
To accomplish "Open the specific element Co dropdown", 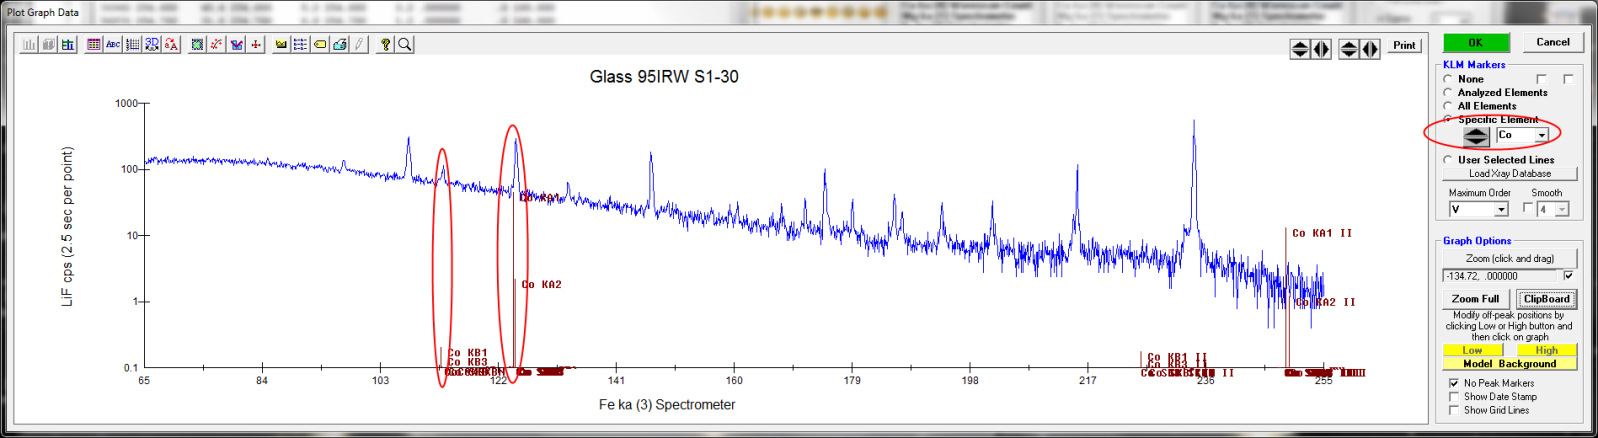I will point(1541,135).
